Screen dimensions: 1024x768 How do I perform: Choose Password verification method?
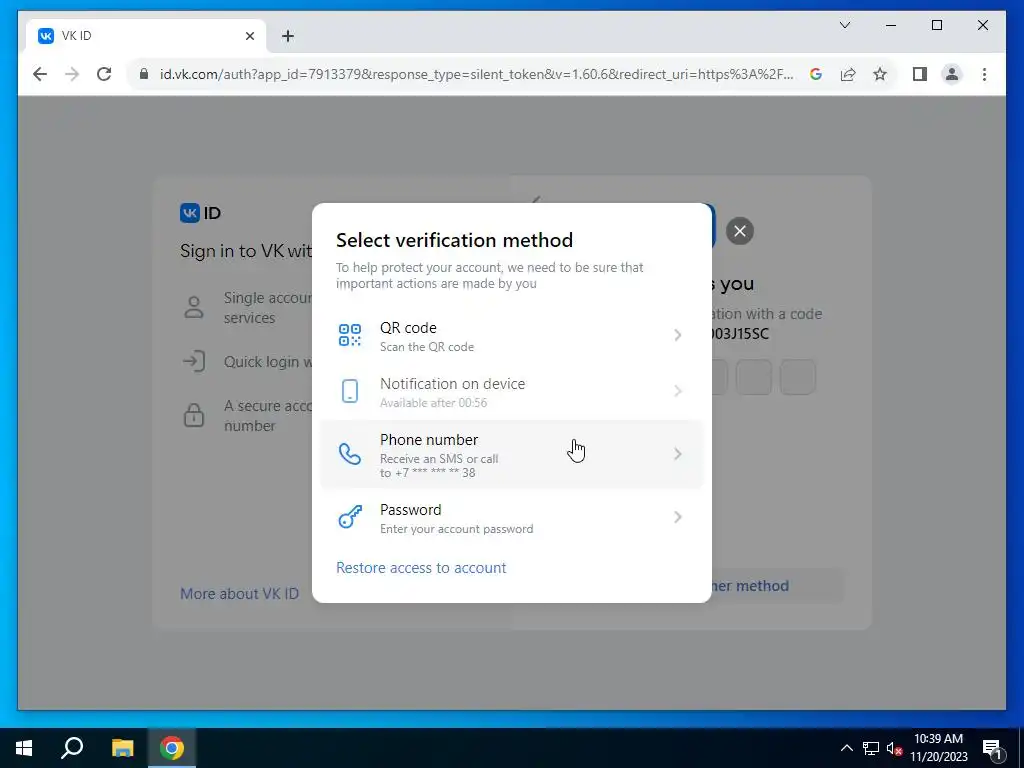(x=511, y=518)
